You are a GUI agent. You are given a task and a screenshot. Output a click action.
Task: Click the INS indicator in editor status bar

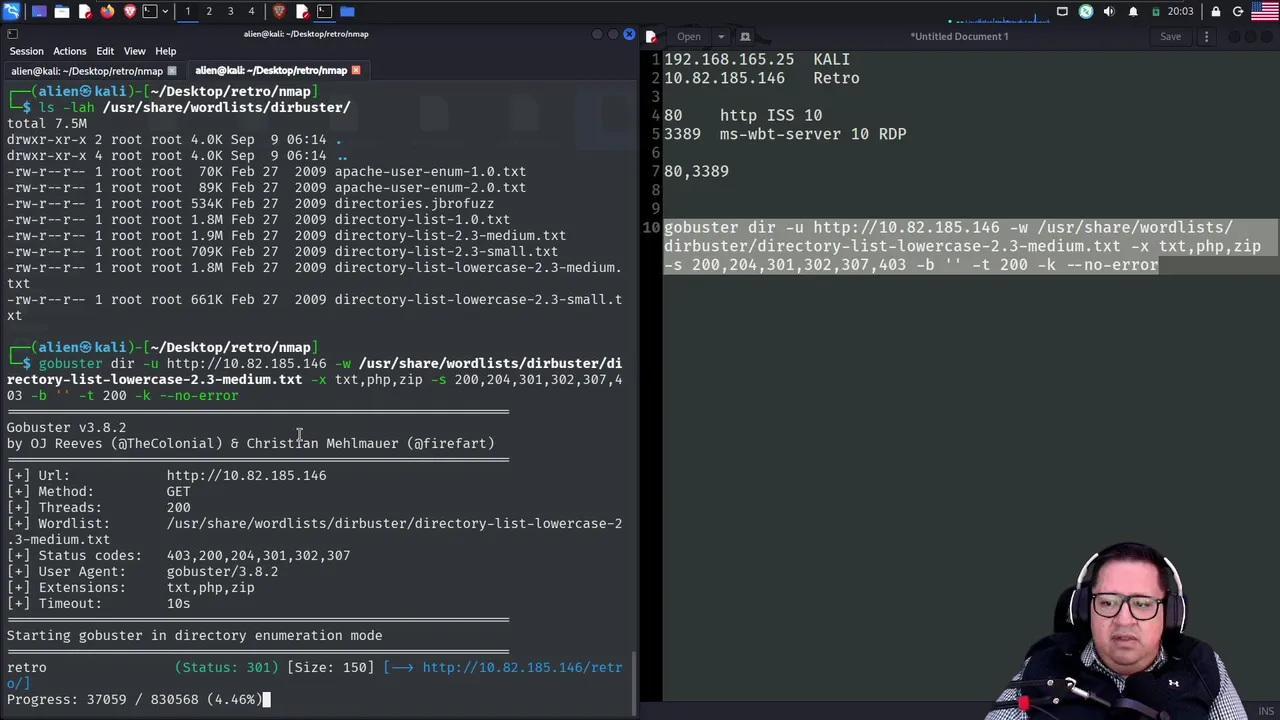1267,711
